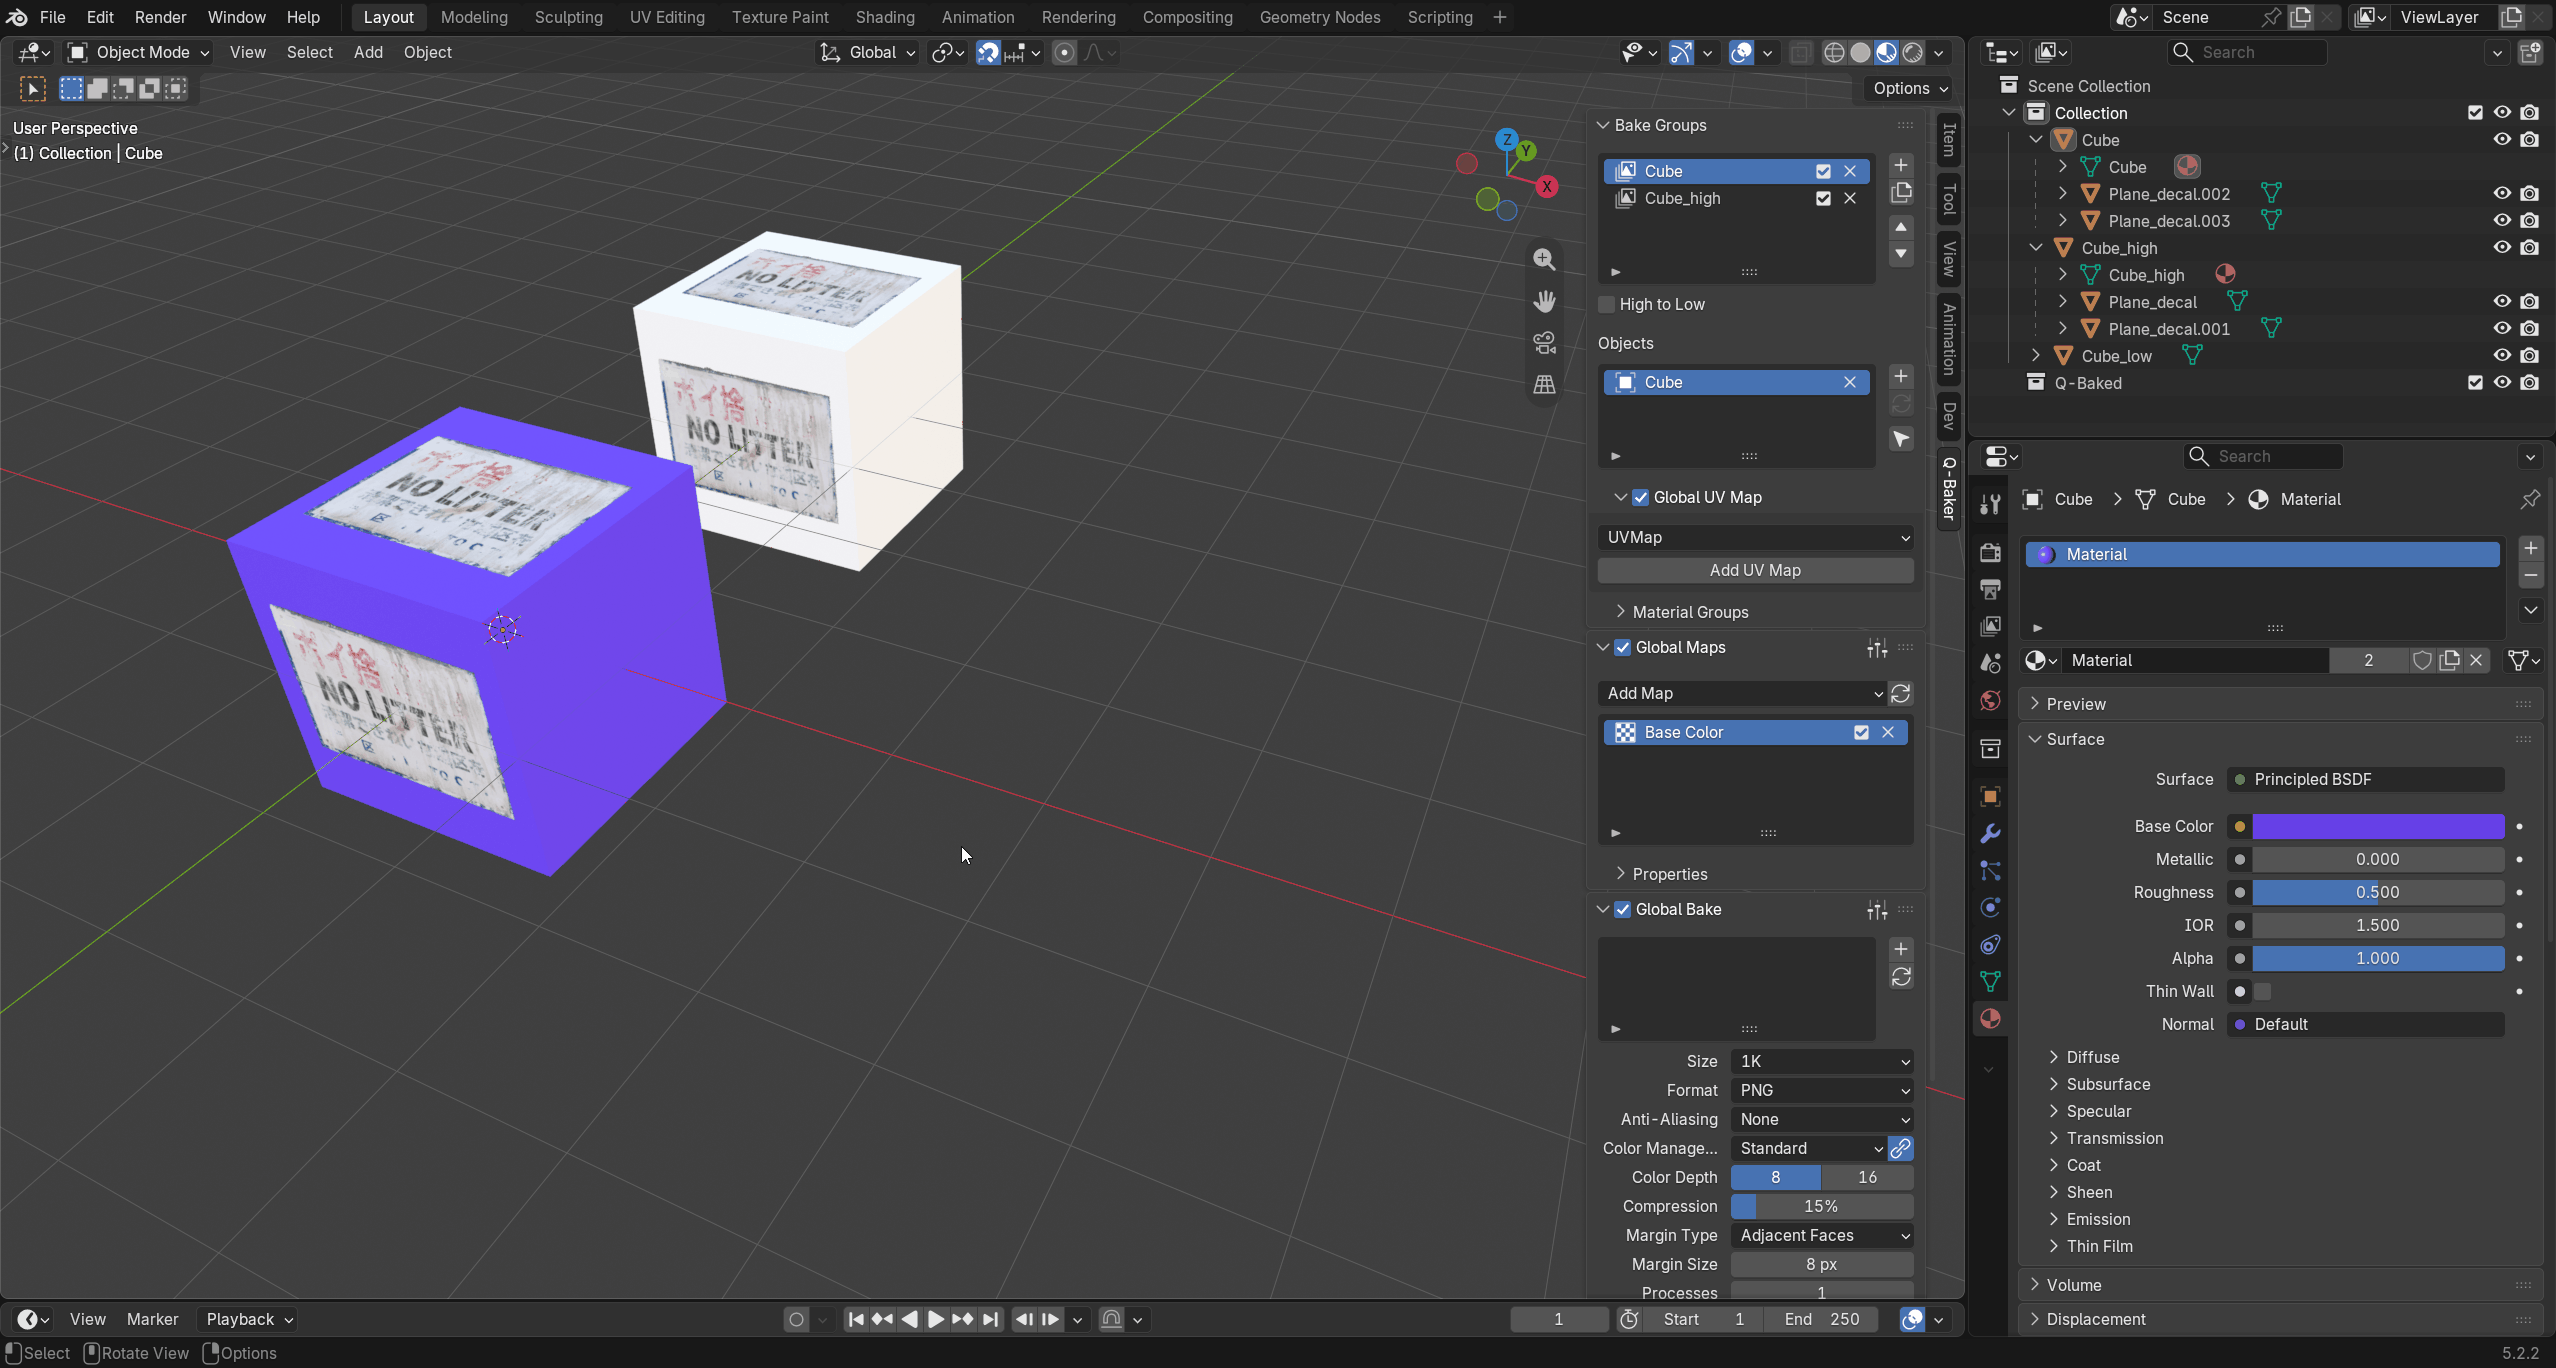Select rendered viewport shading mode

1912,53
